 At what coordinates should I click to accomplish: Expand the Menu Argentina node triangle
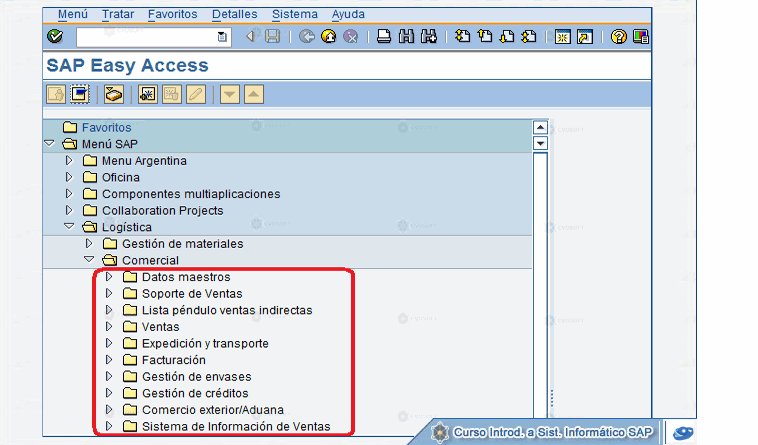pyautogui.click(x=69, y=160)
